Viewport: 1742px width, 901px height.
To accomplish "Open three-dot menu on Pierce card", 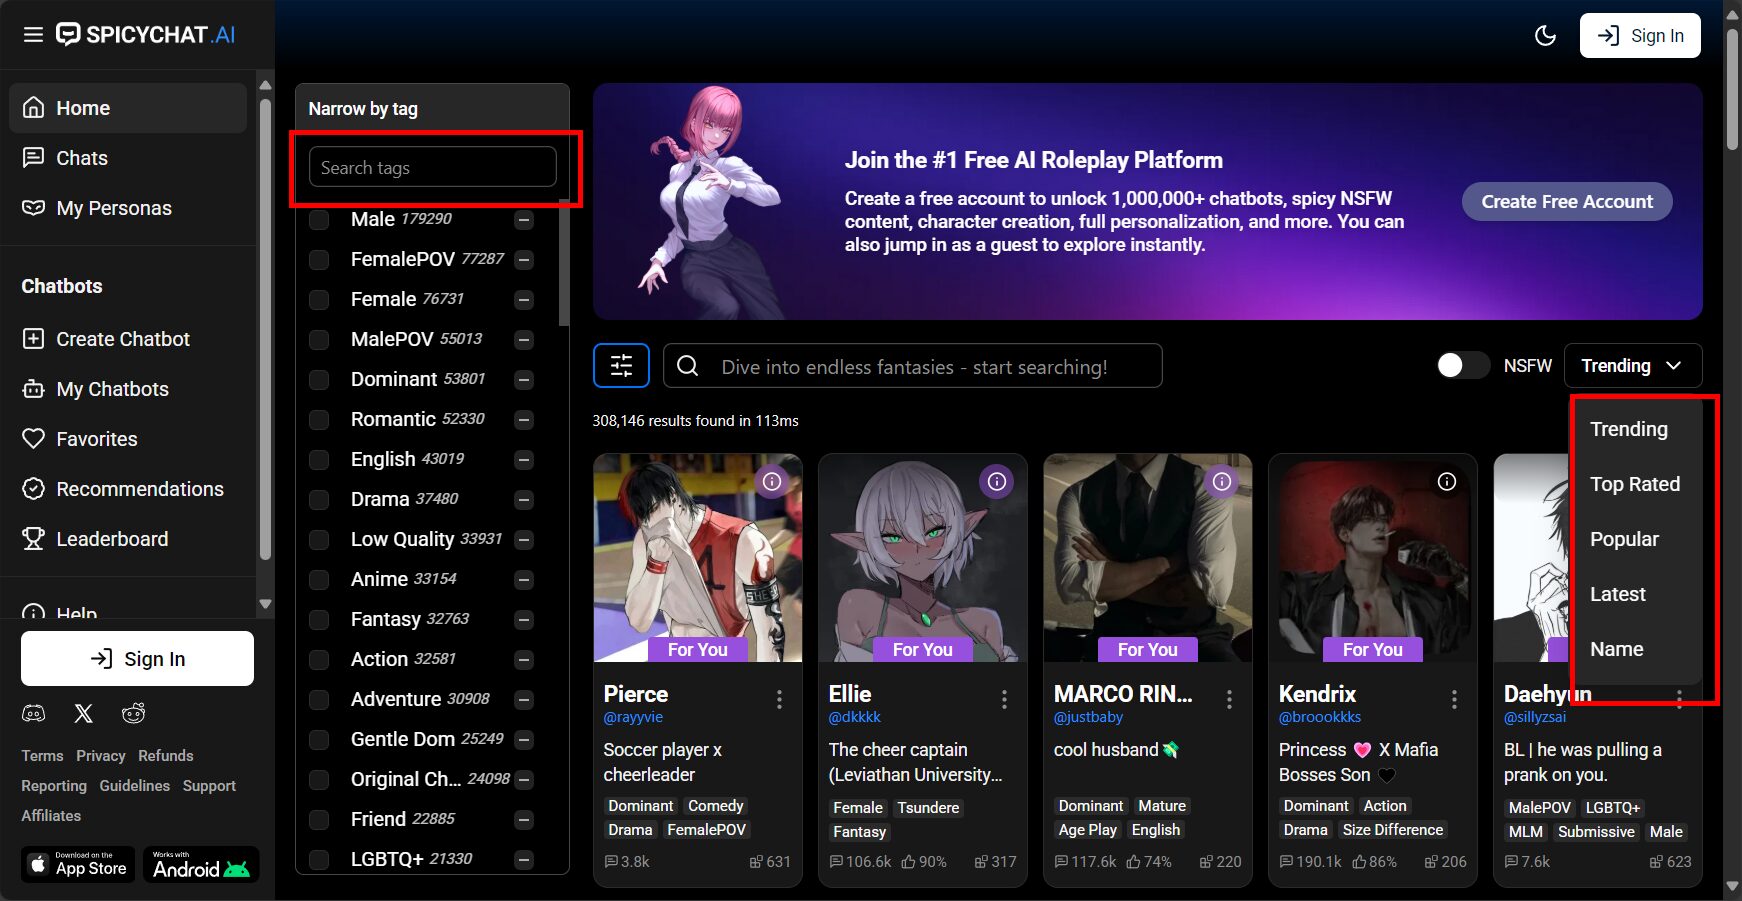I will click(x=779, y=699).
